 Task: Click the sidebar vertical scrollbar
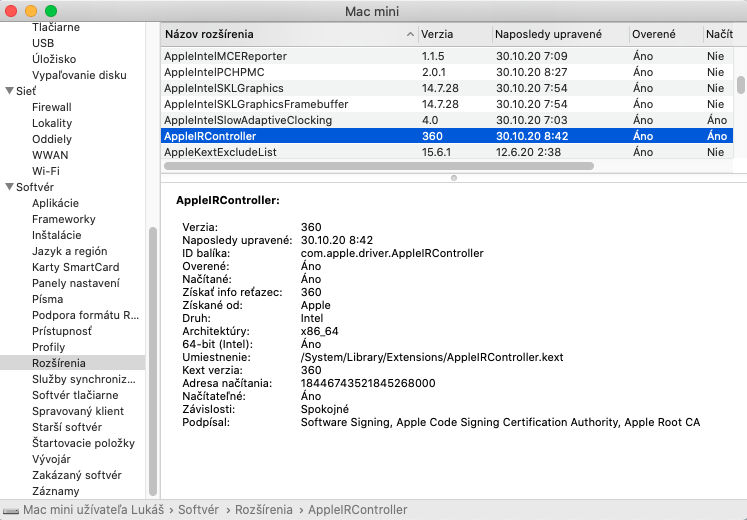click(x=153, y=362)
